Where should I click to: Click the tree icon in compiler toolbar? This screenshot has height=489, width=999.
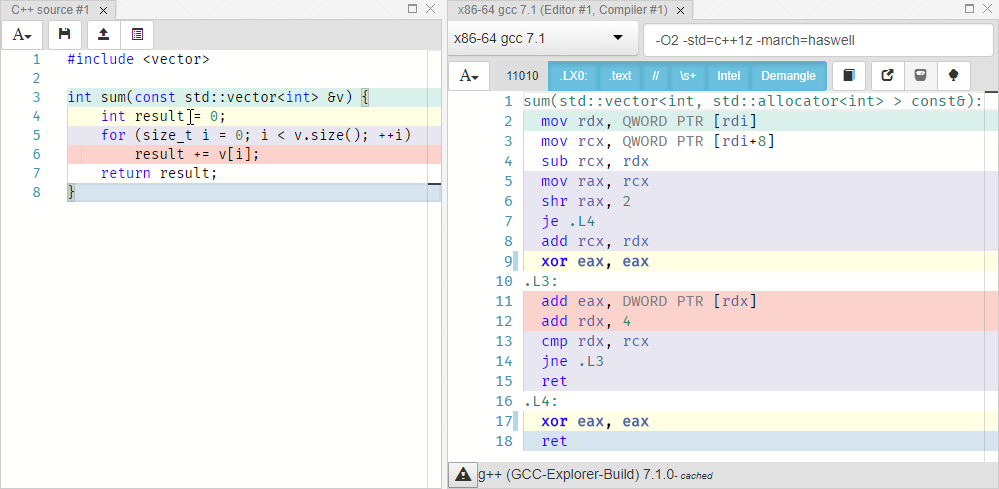[x=954, y=76]
